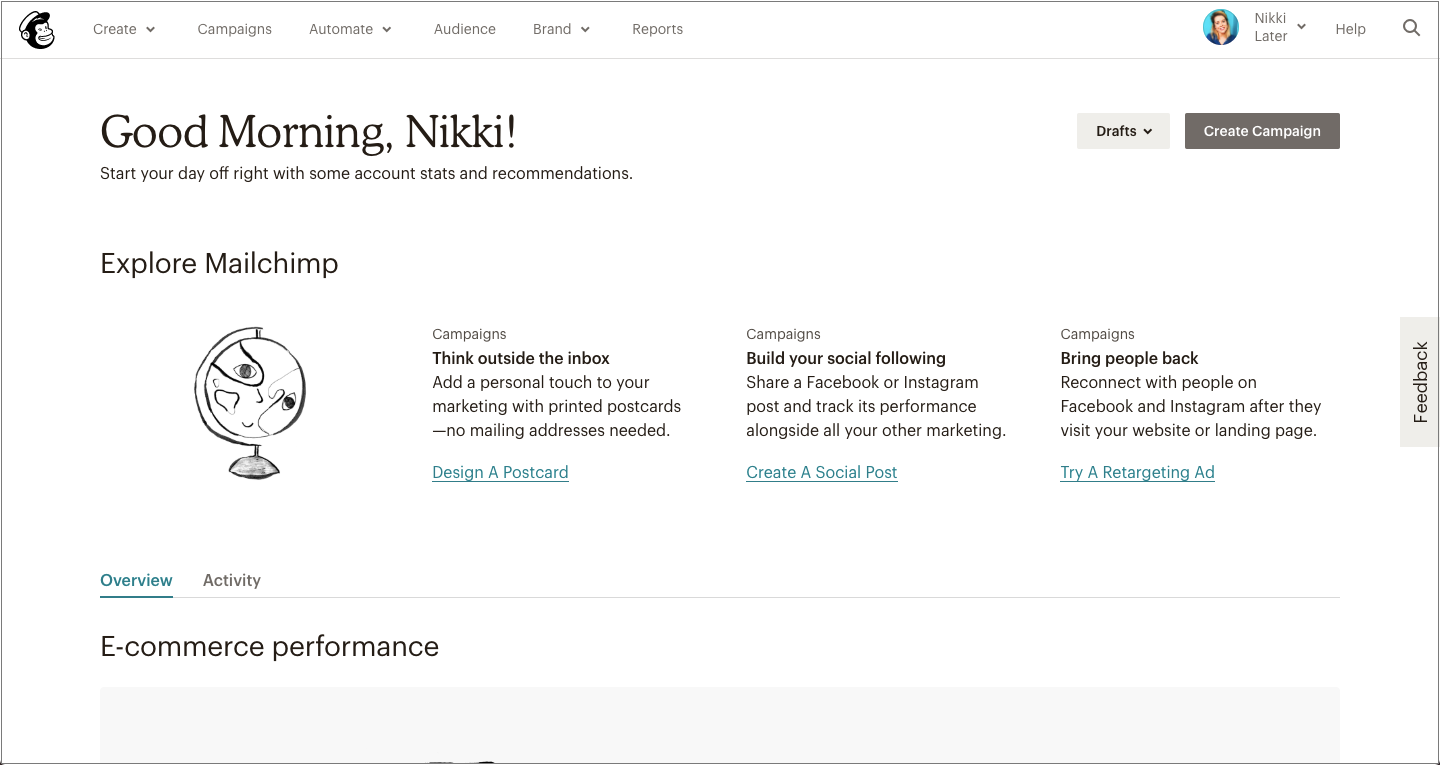Screen dimensions: 1440x765
Task: Open the search magnifier icon
Action: point(1411,28)
